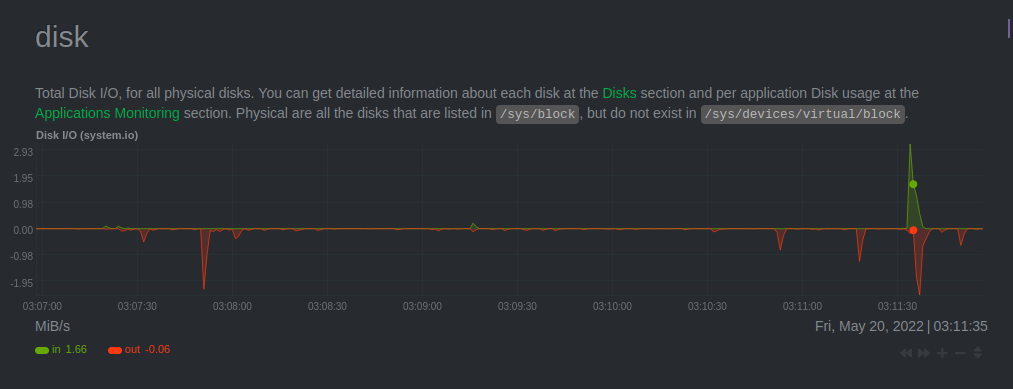Click the -1.95 y-axis label

pyautogui.click(x=21, y=282)
